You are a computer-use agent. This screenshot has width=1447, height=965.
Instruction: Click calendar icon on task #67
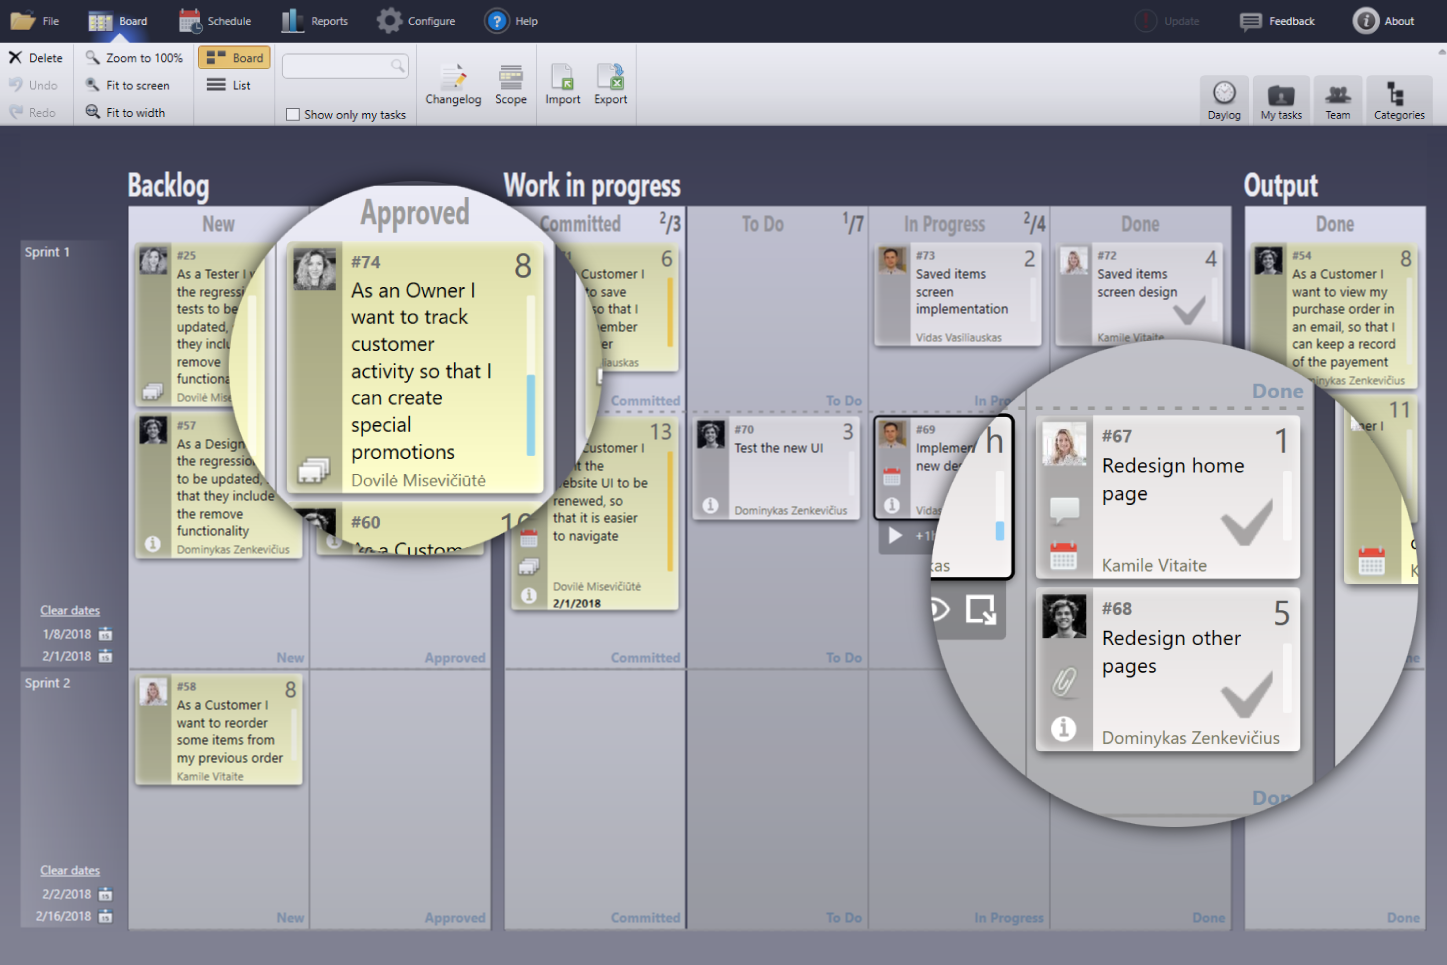(x=1063, y=555)
